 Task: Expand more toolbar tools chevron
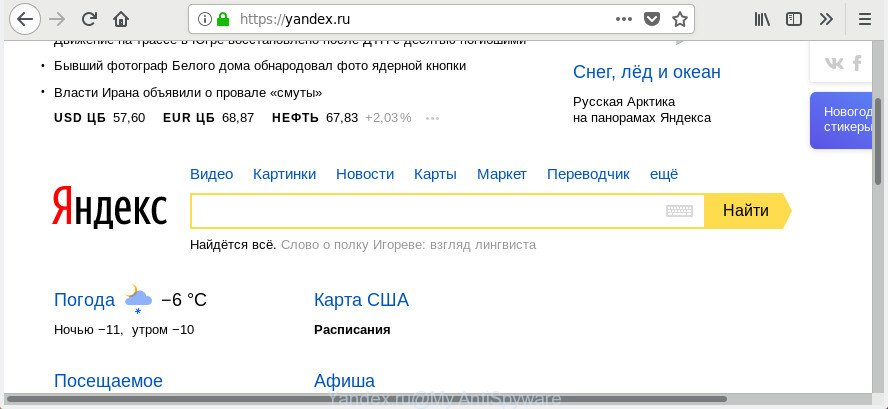(826, 19)
